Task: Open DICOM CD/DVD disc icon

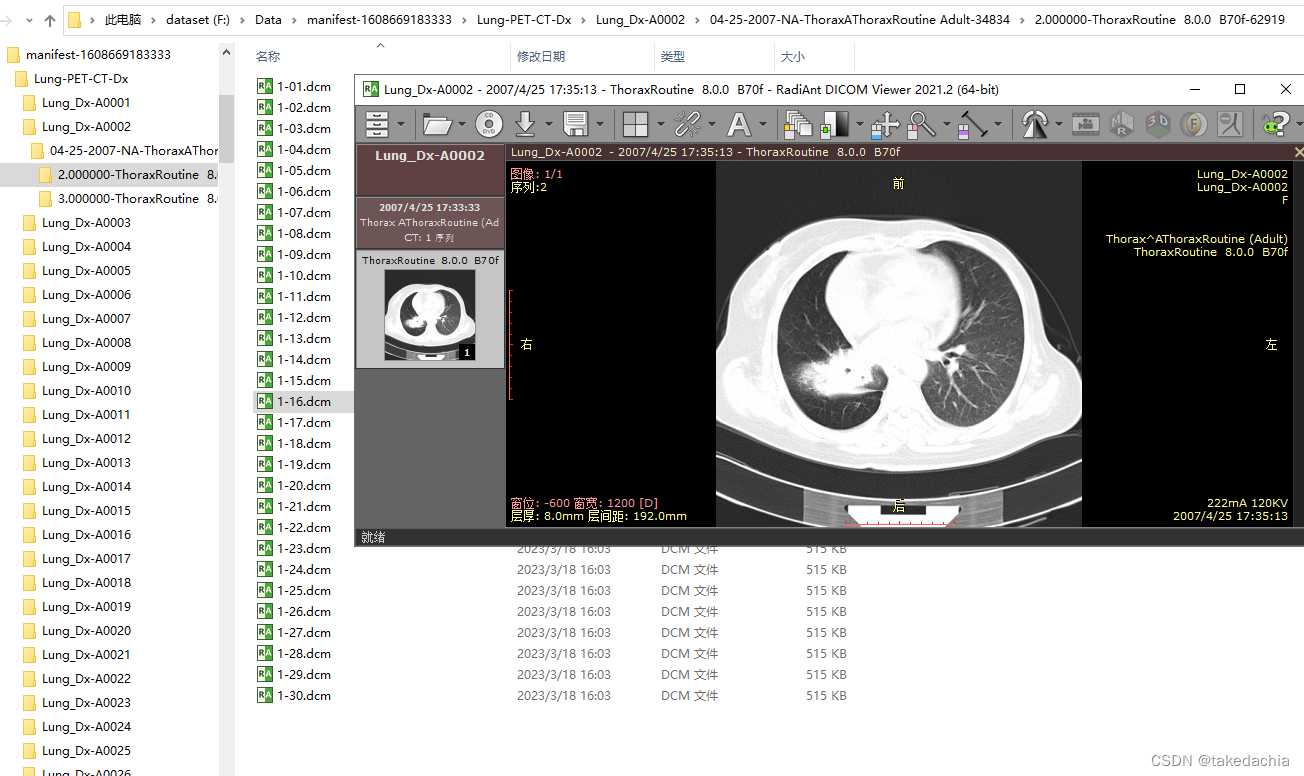Action: point(489,124)
